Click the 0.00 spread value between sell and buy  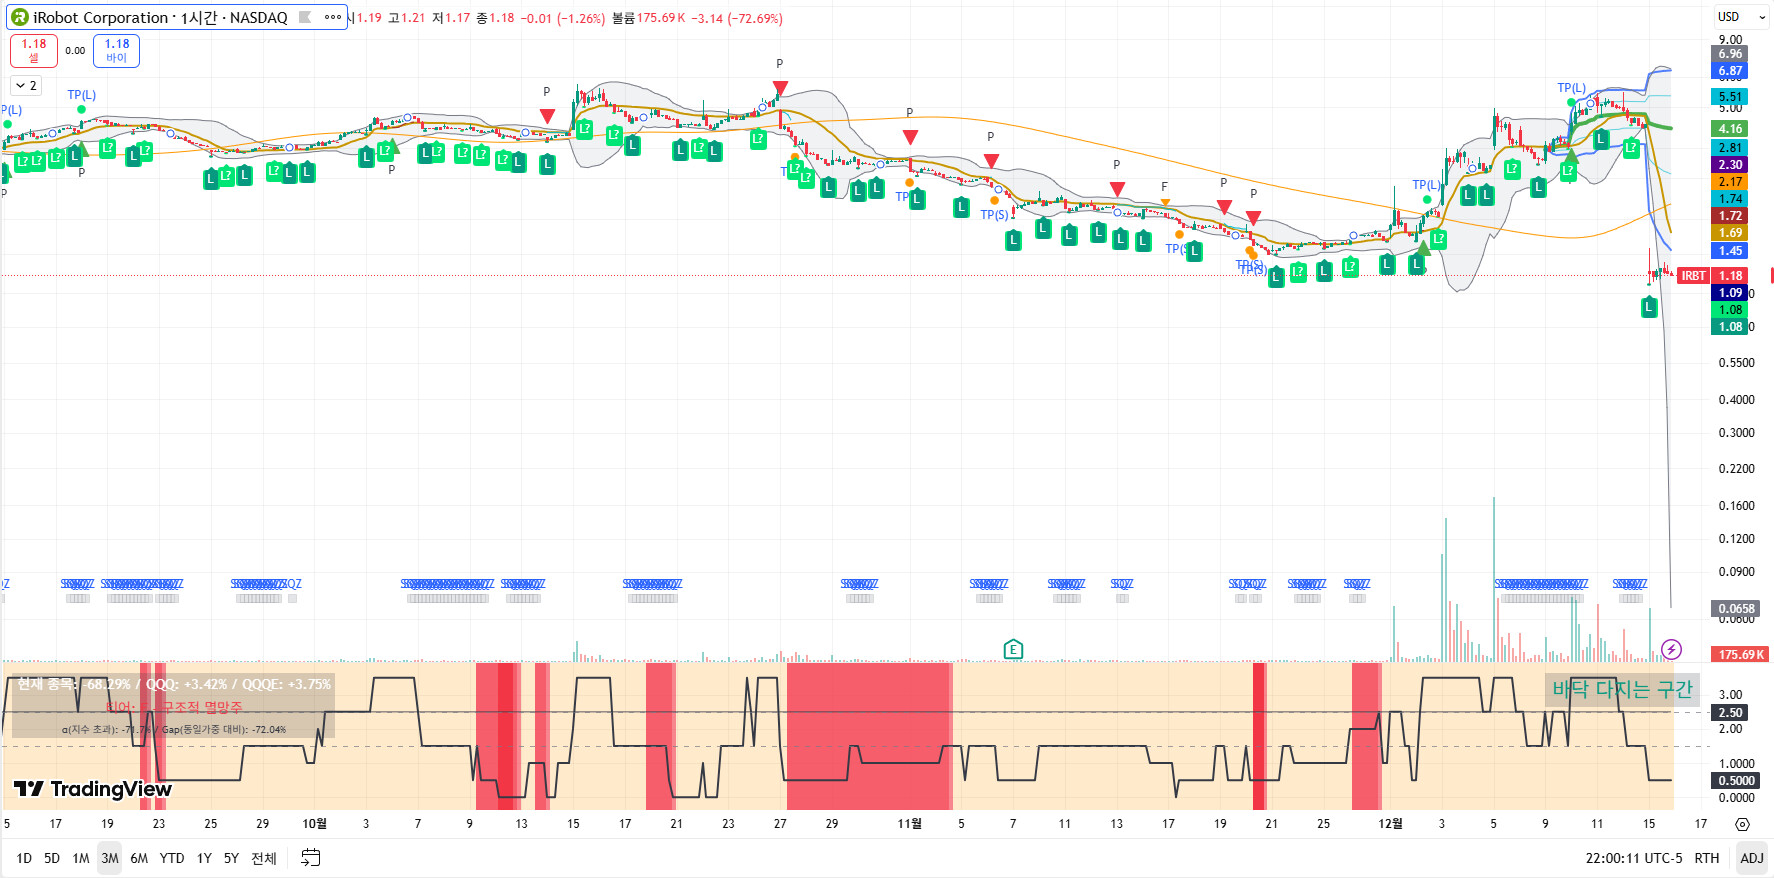[75, 51]
